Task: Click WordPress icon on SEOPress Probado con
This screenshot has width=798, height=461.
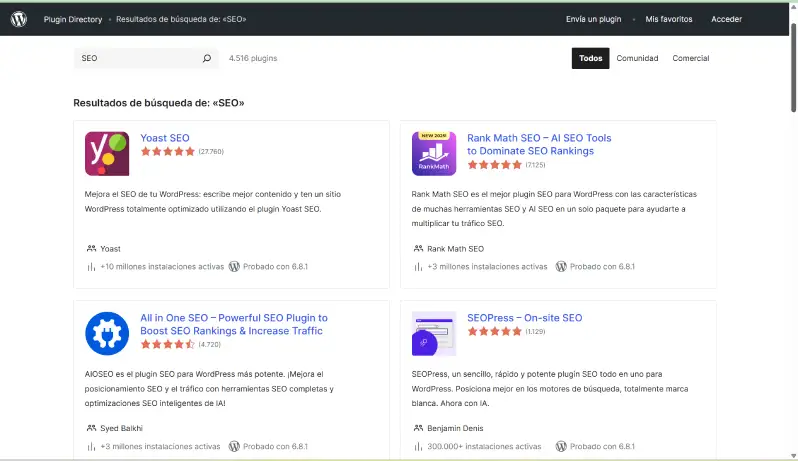Action: click(x=561, y=447)
